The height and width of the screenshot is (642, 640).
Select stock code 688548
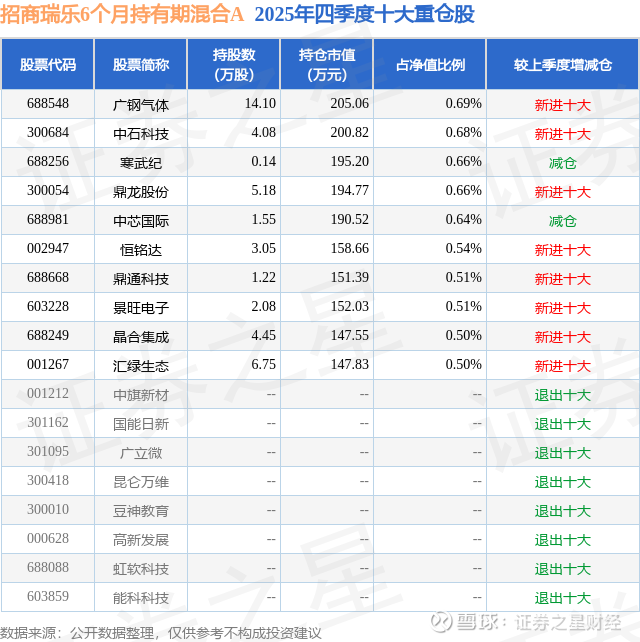48,103
